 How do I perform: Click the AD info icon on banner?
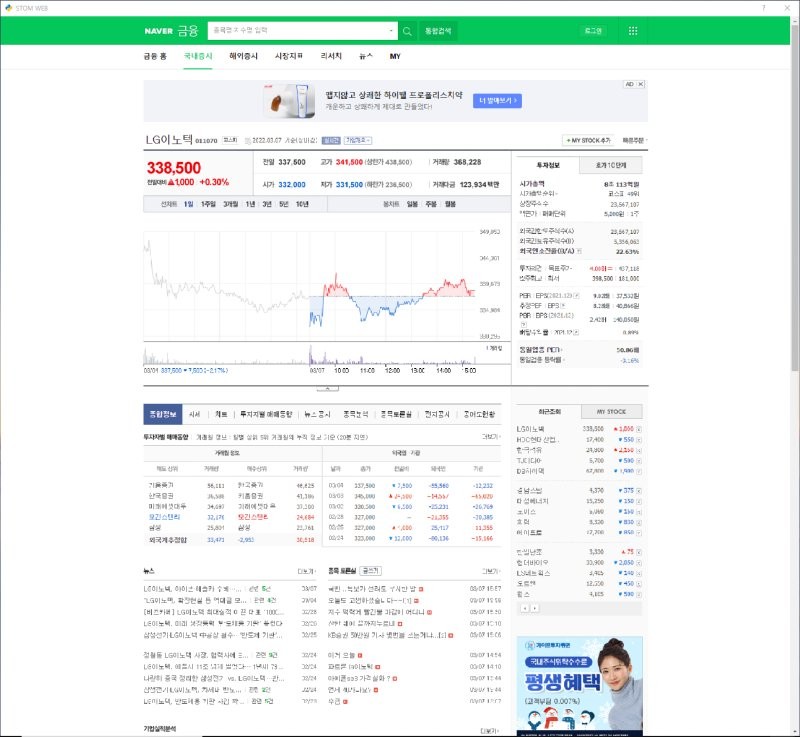[630, 84]
